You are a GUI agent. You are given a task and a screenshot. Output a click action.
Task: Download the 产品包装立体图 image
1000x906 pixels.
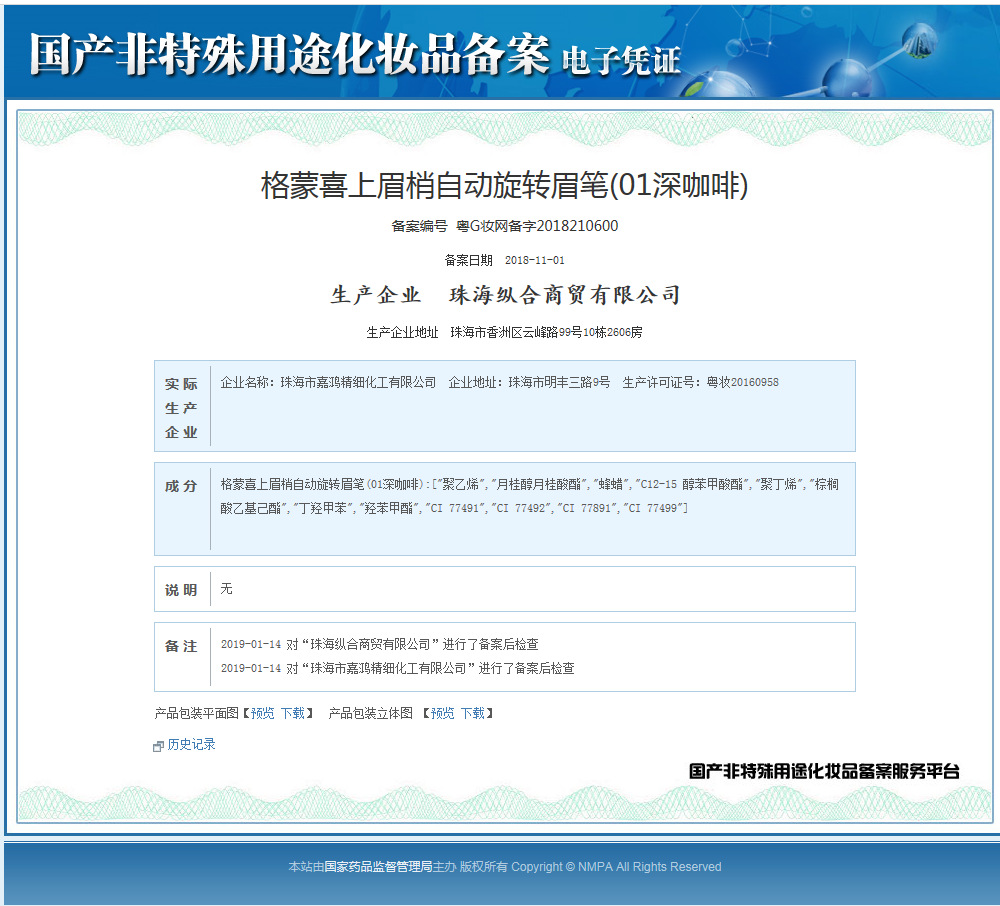pos(473,713)
